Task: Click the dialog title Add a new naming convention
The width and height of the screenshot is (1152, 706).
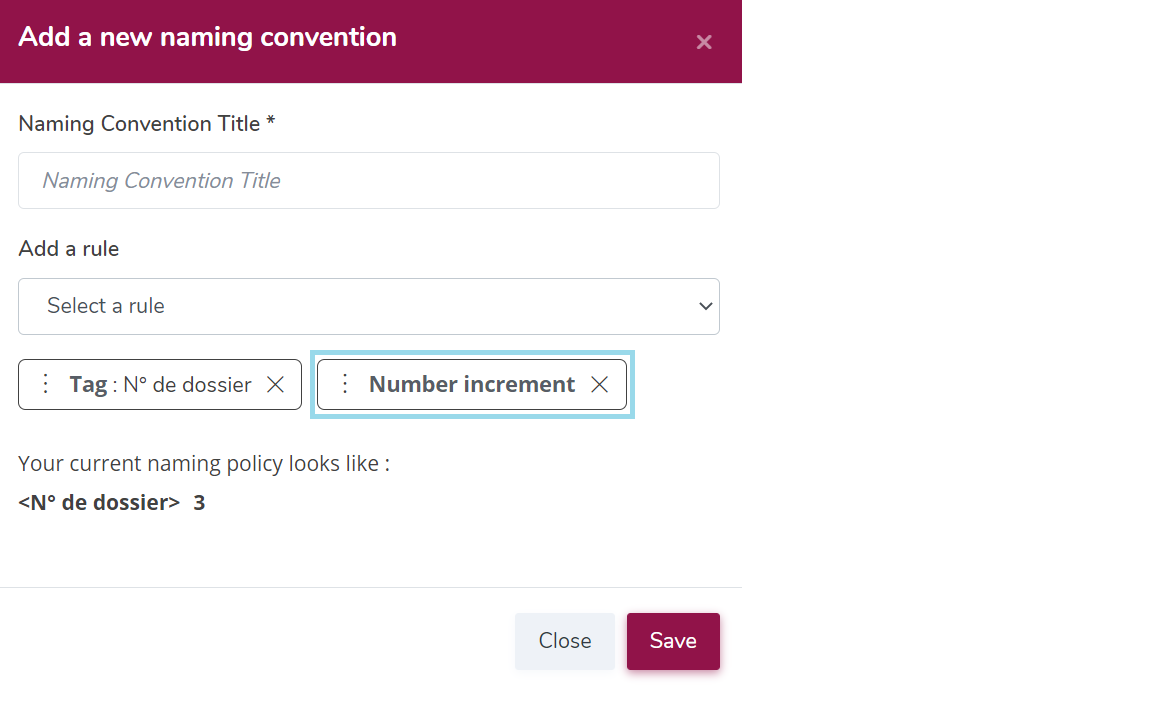Action: tap(207, 37)
